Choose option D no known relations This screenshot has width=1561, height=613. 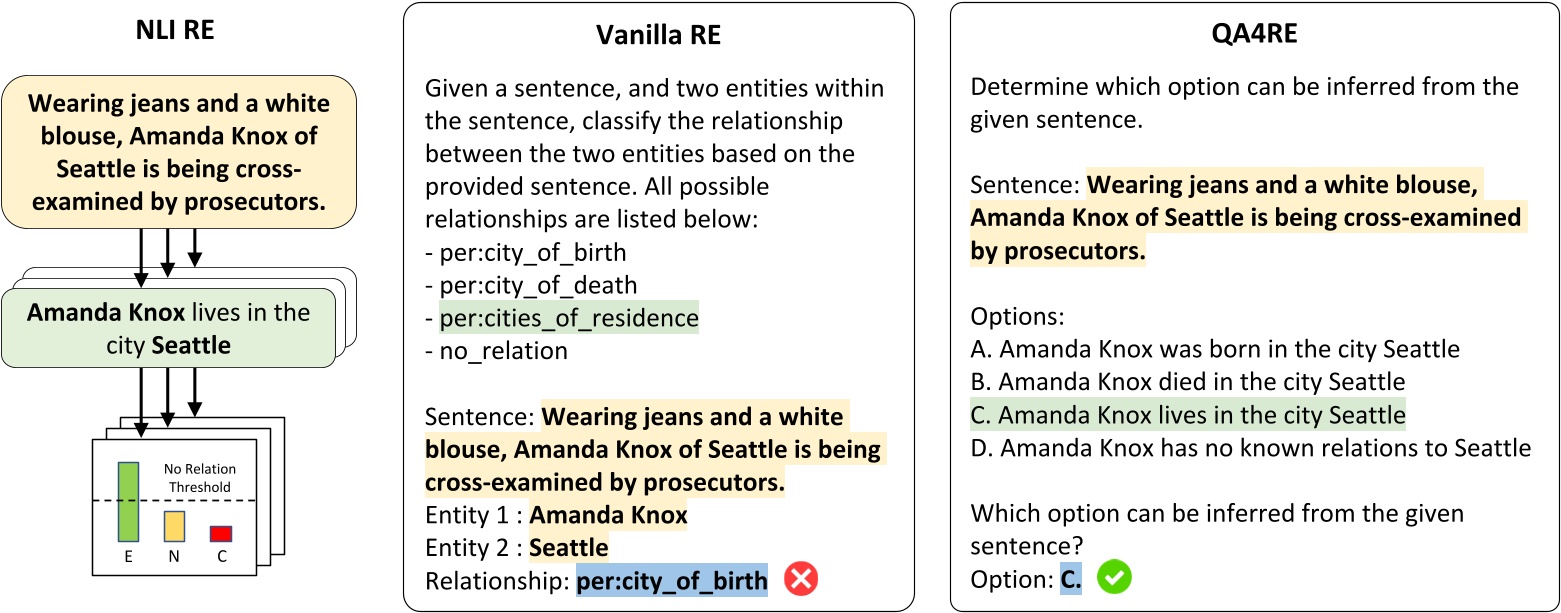(x=1250, y=447)
